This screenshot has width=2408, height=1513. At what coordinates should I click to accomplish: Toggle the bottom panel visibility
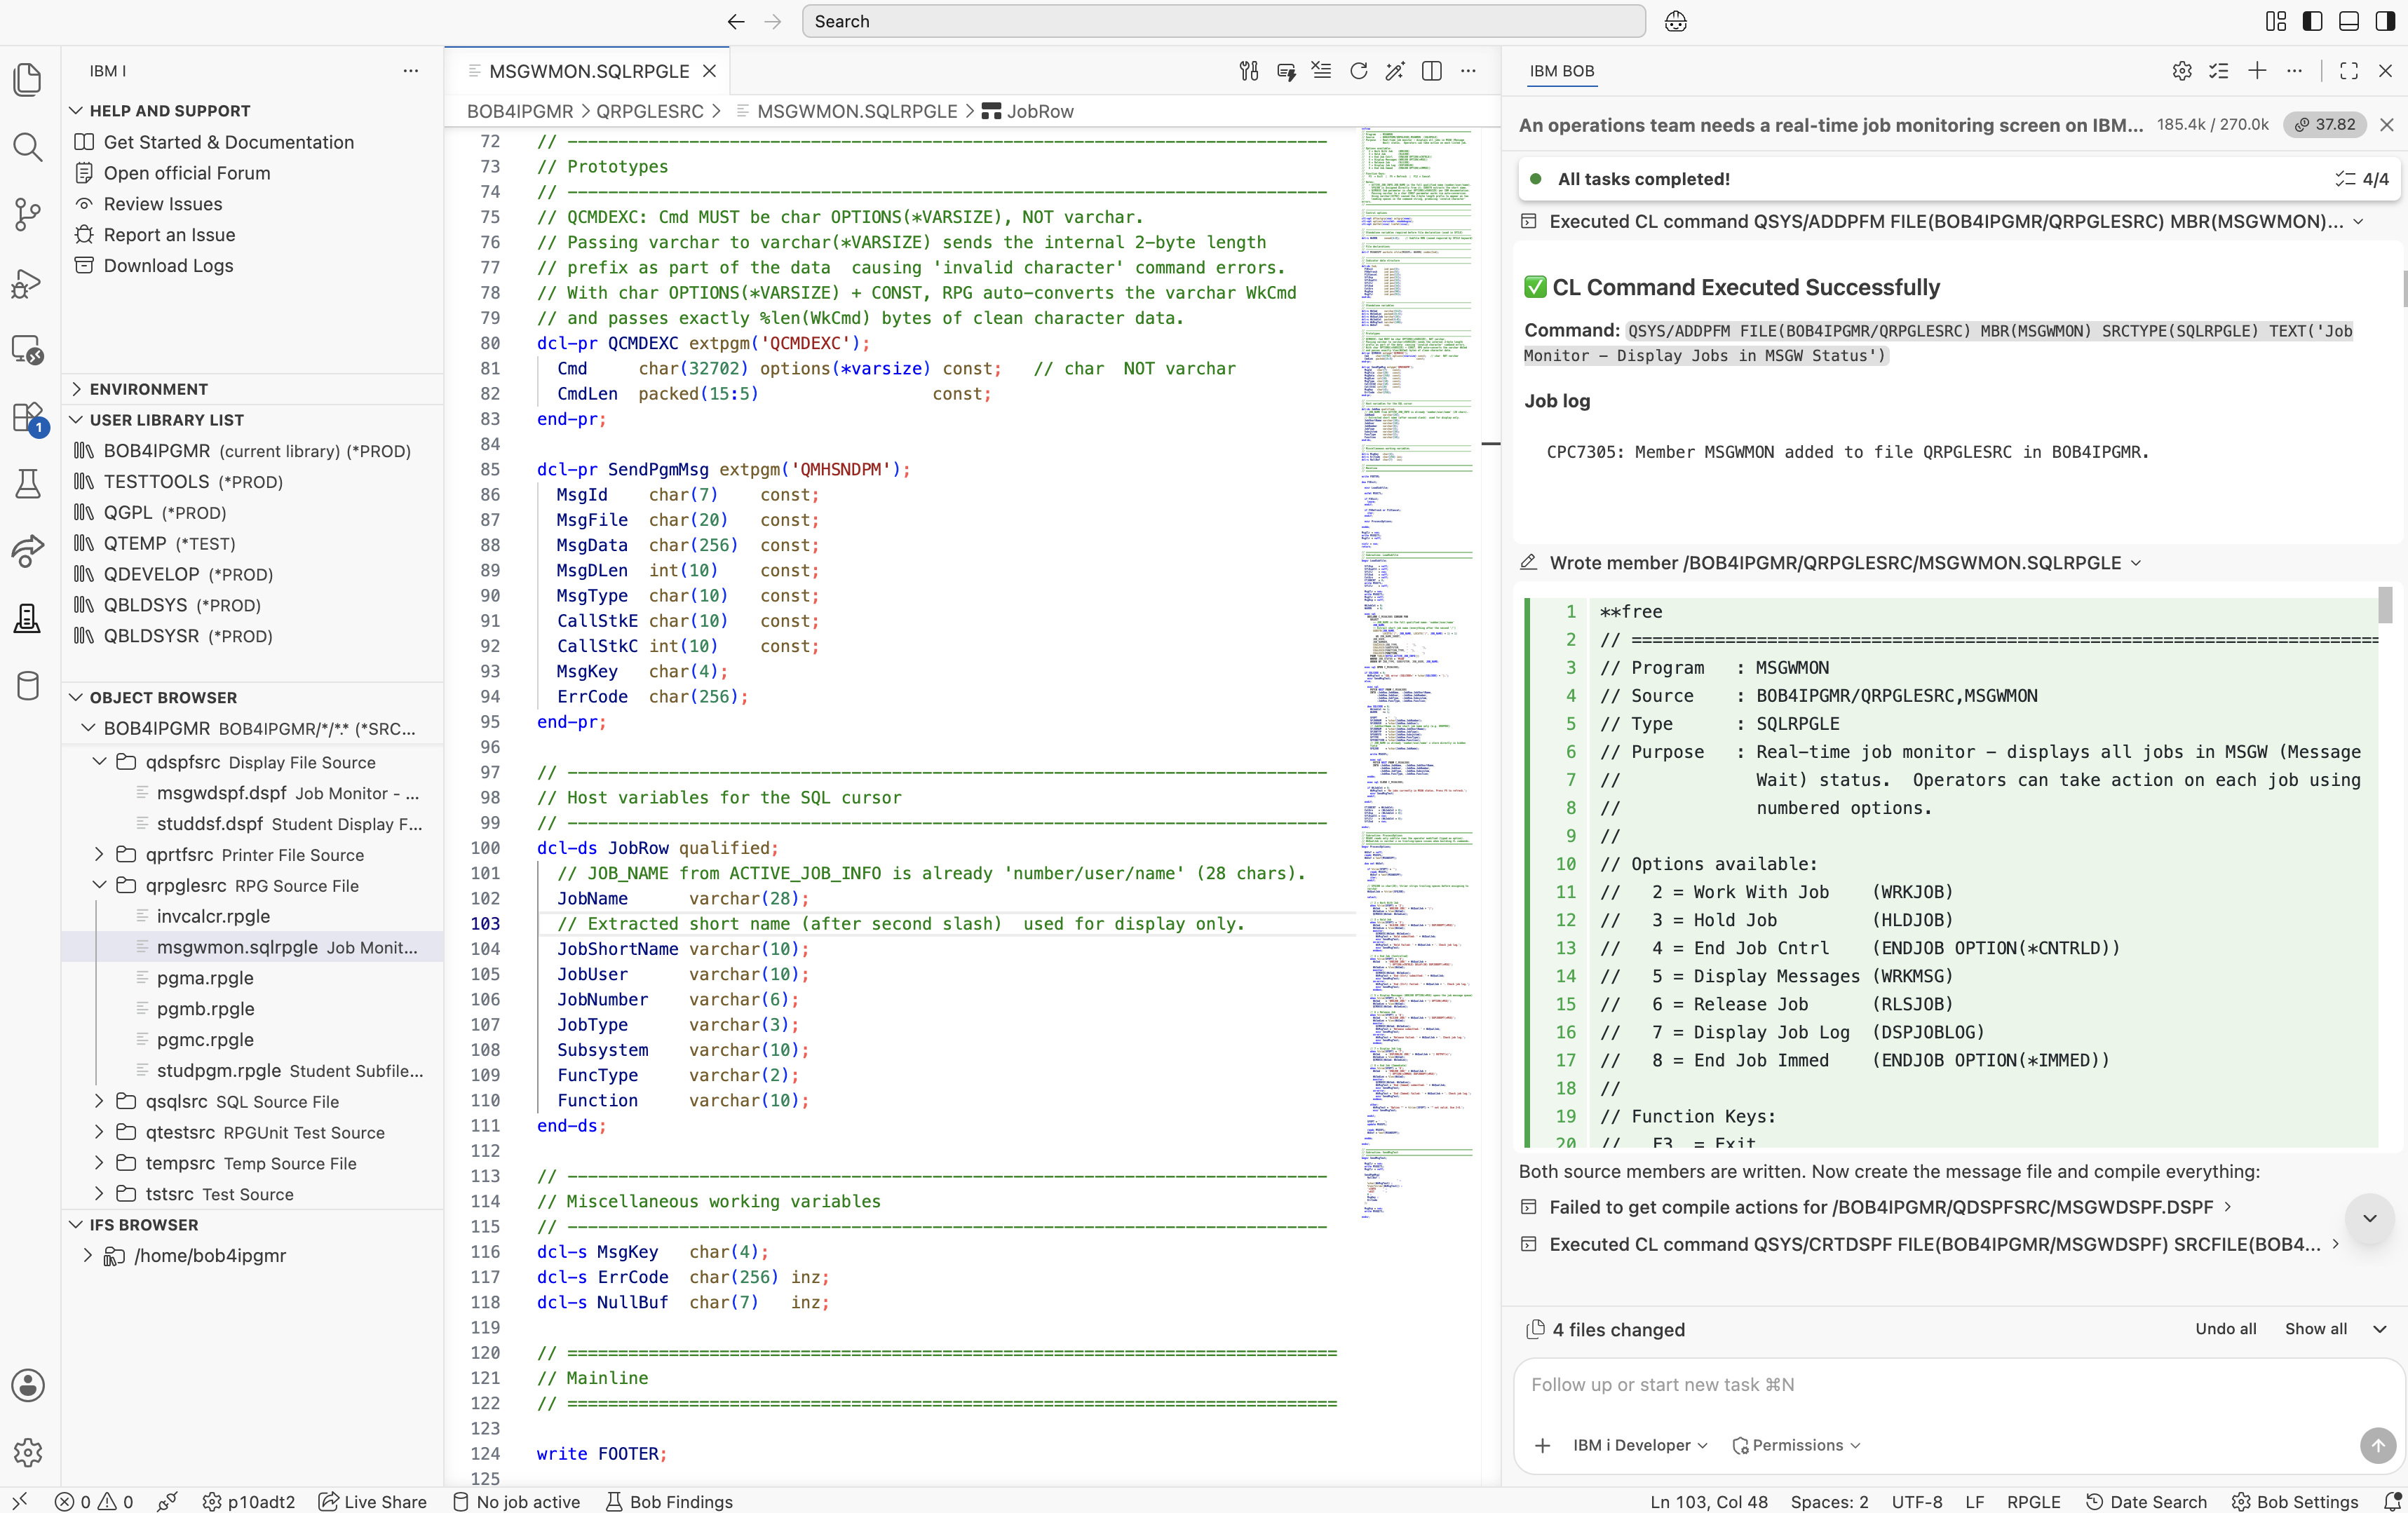point(2349,21)
